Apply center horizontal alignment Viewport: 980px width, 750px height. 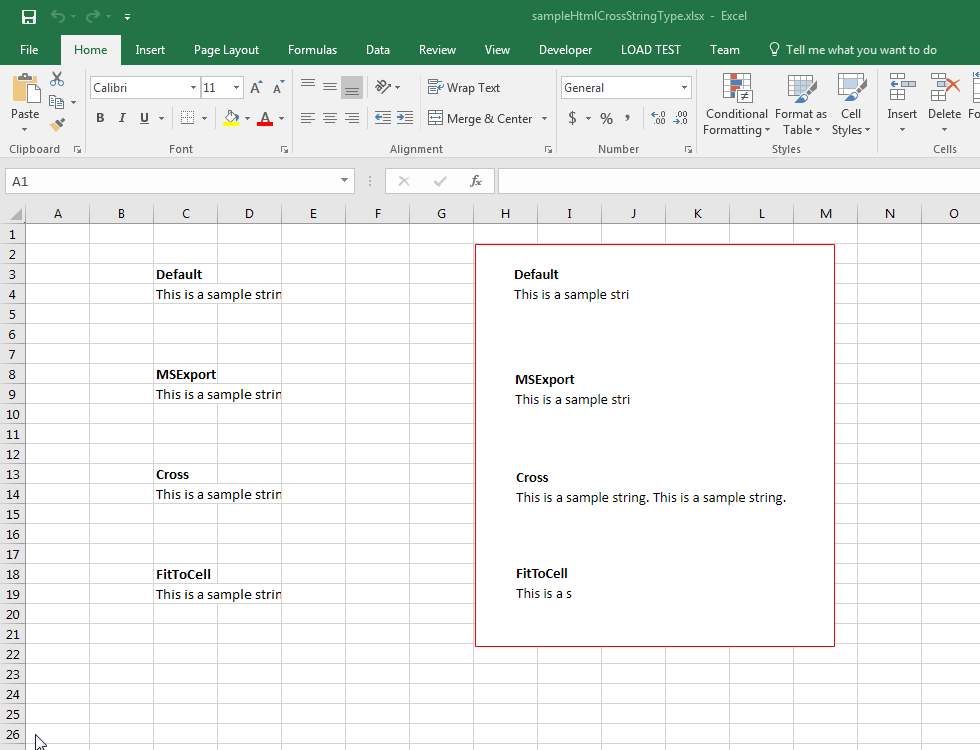pyautogui.click(x=330, y=118)
